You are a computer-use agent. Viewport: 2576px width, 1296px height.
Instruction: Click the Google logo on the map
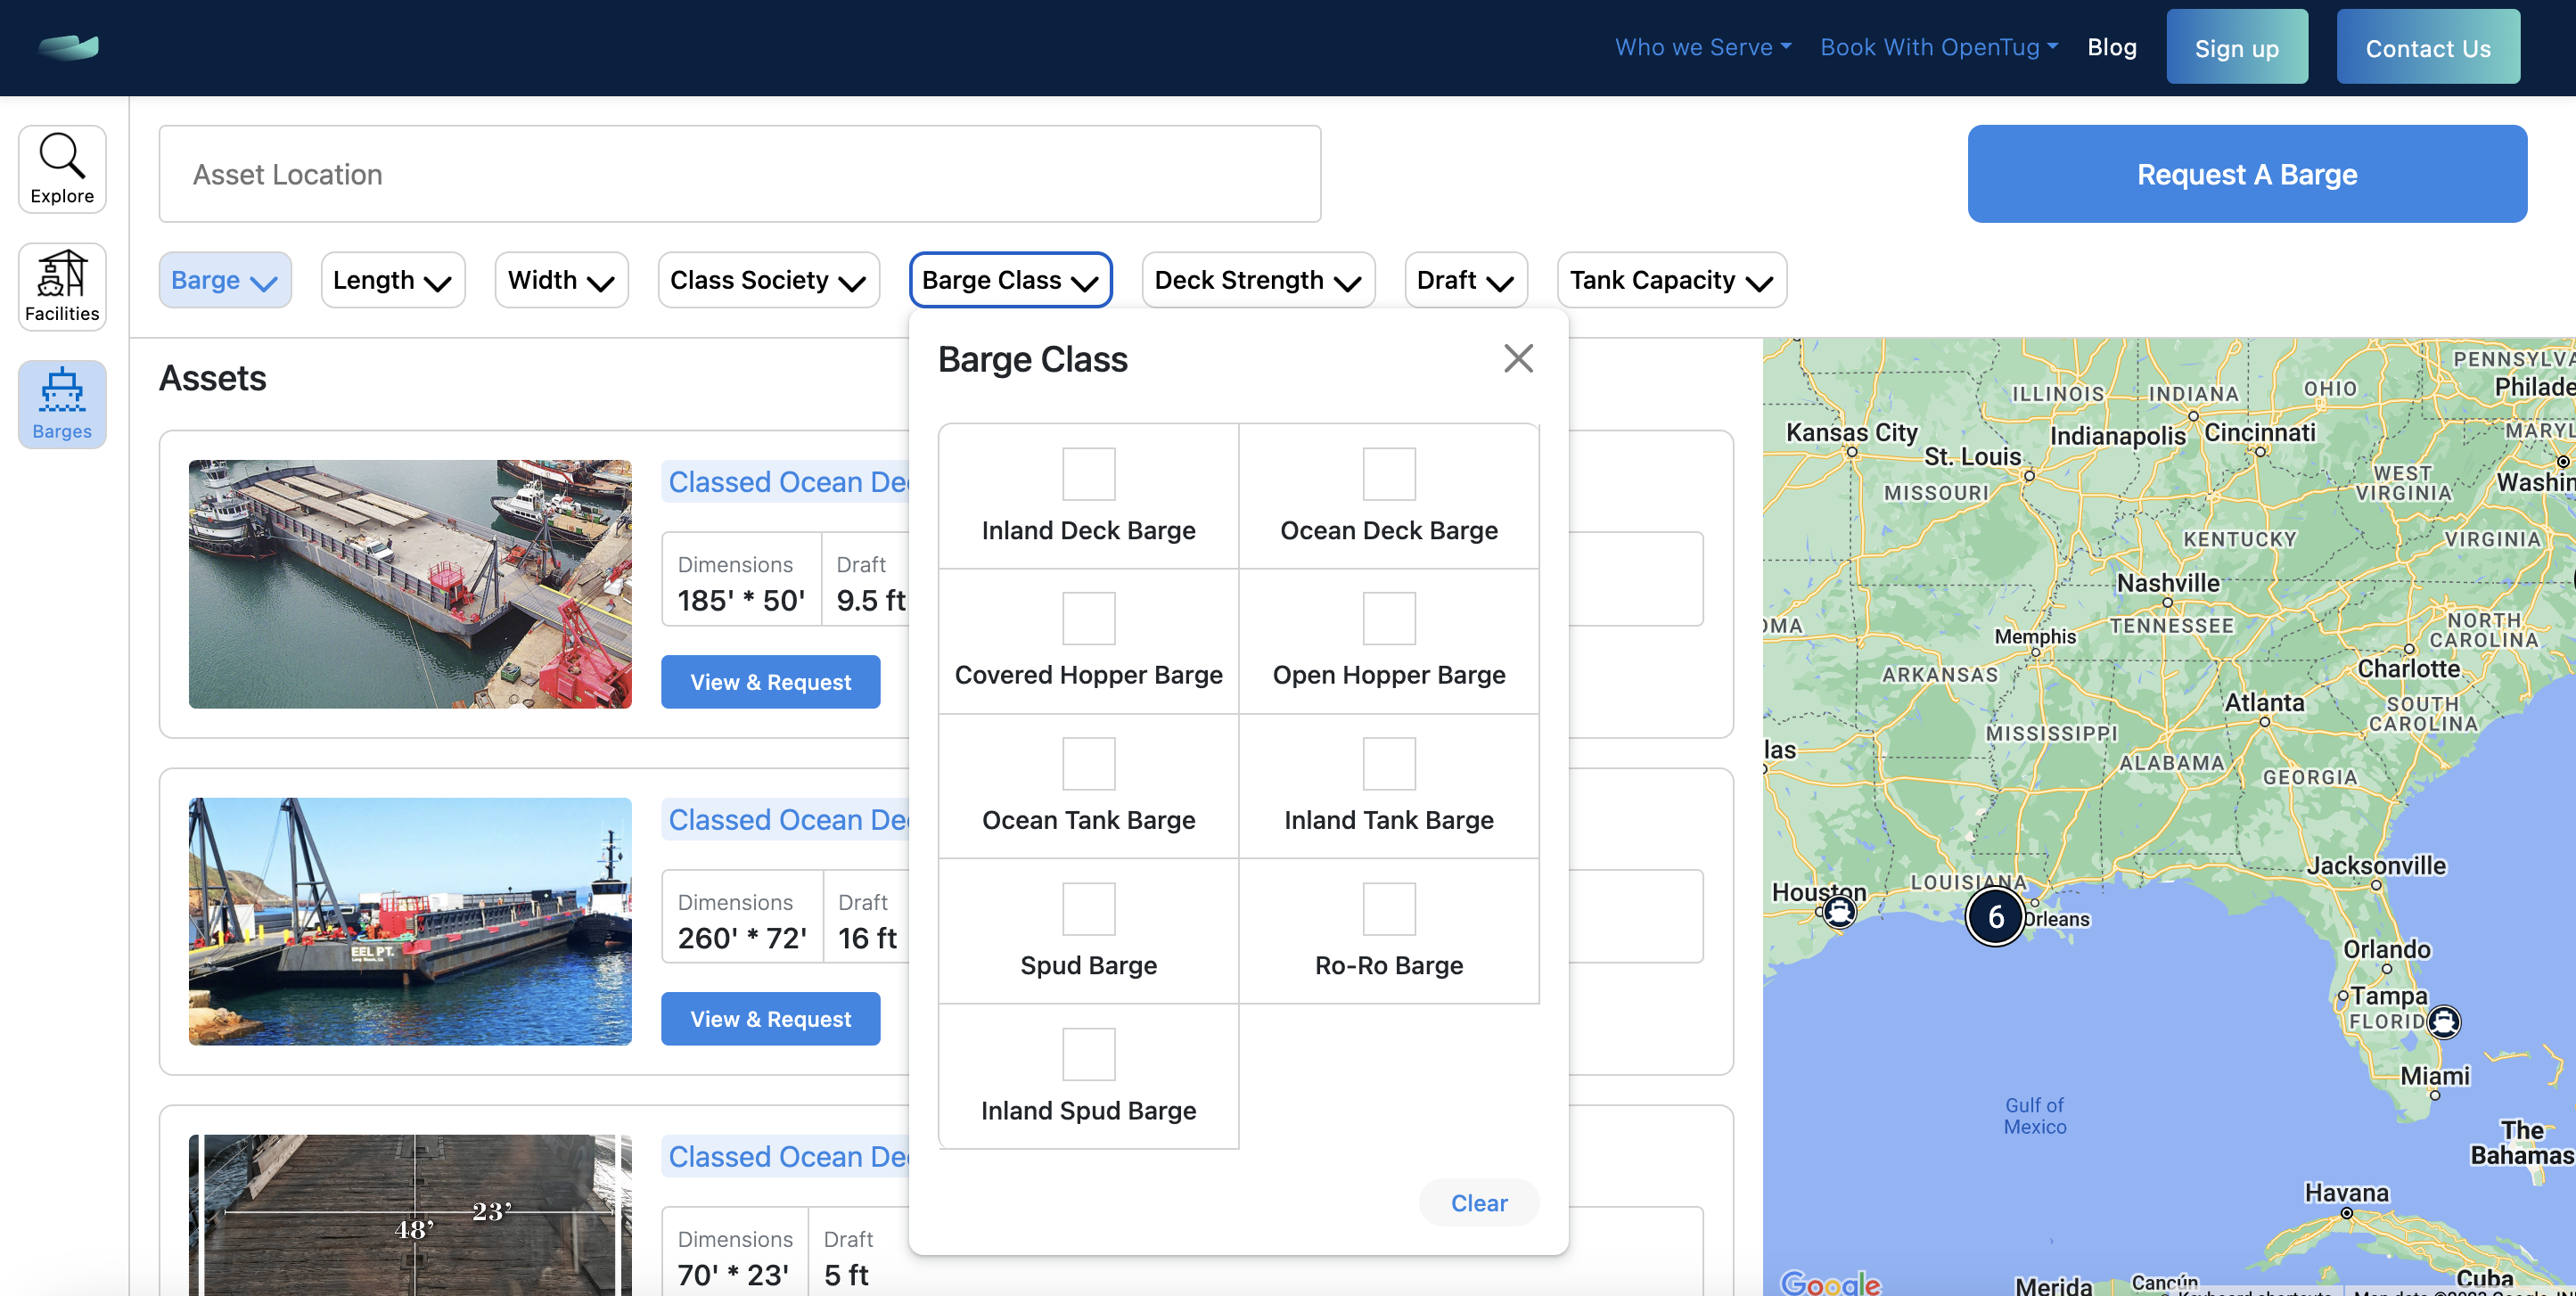1833,1284
